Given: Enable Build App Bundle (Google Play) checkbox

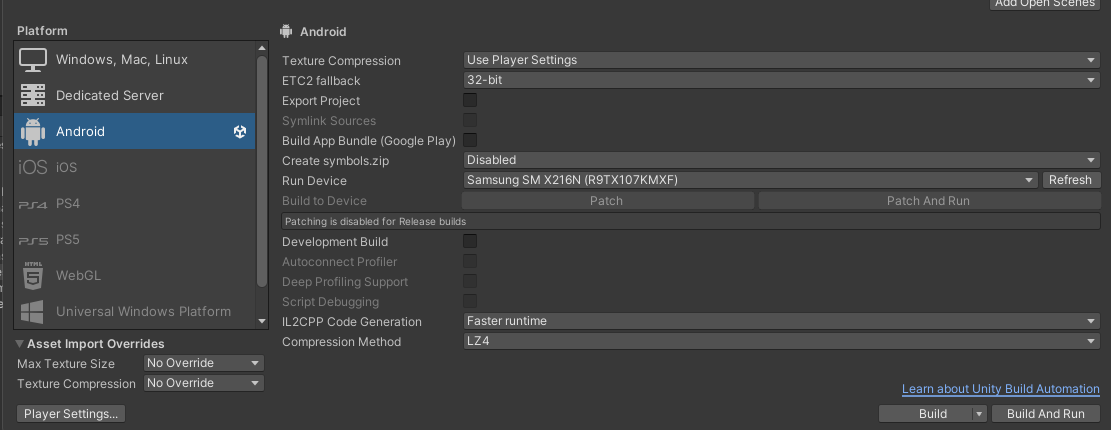Looking at the screenshot, I should [x=470, y=140].
